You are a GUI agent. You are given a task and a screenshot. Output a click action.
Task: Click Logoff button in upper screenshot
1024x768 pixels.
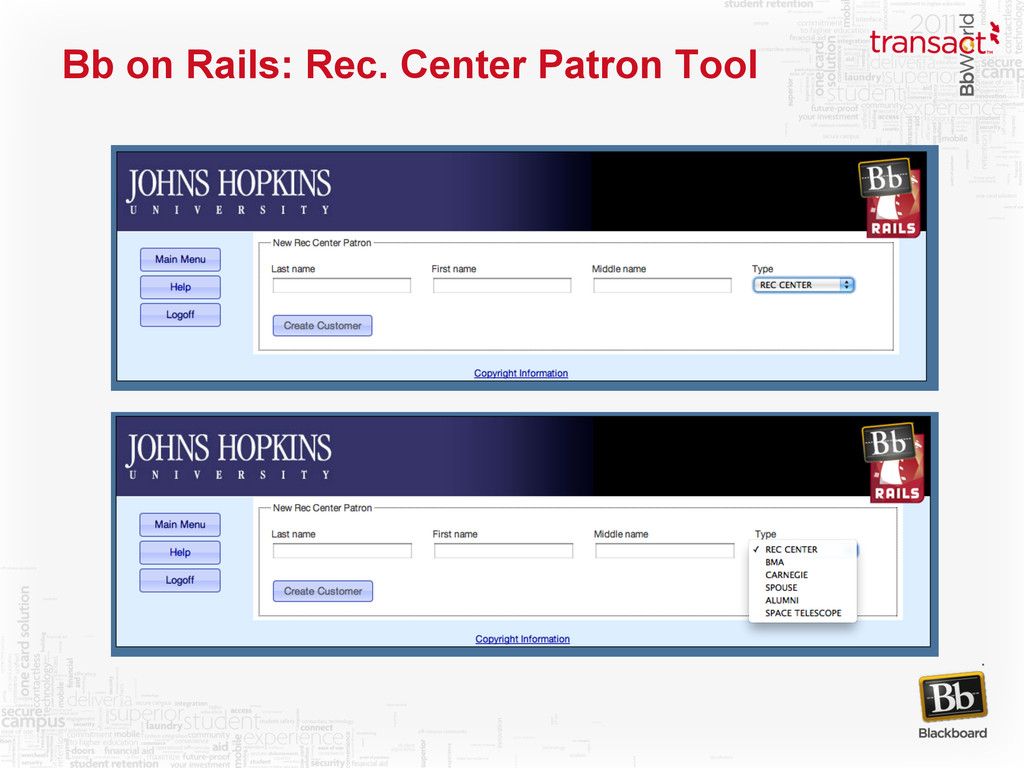[x=180, y=315]
